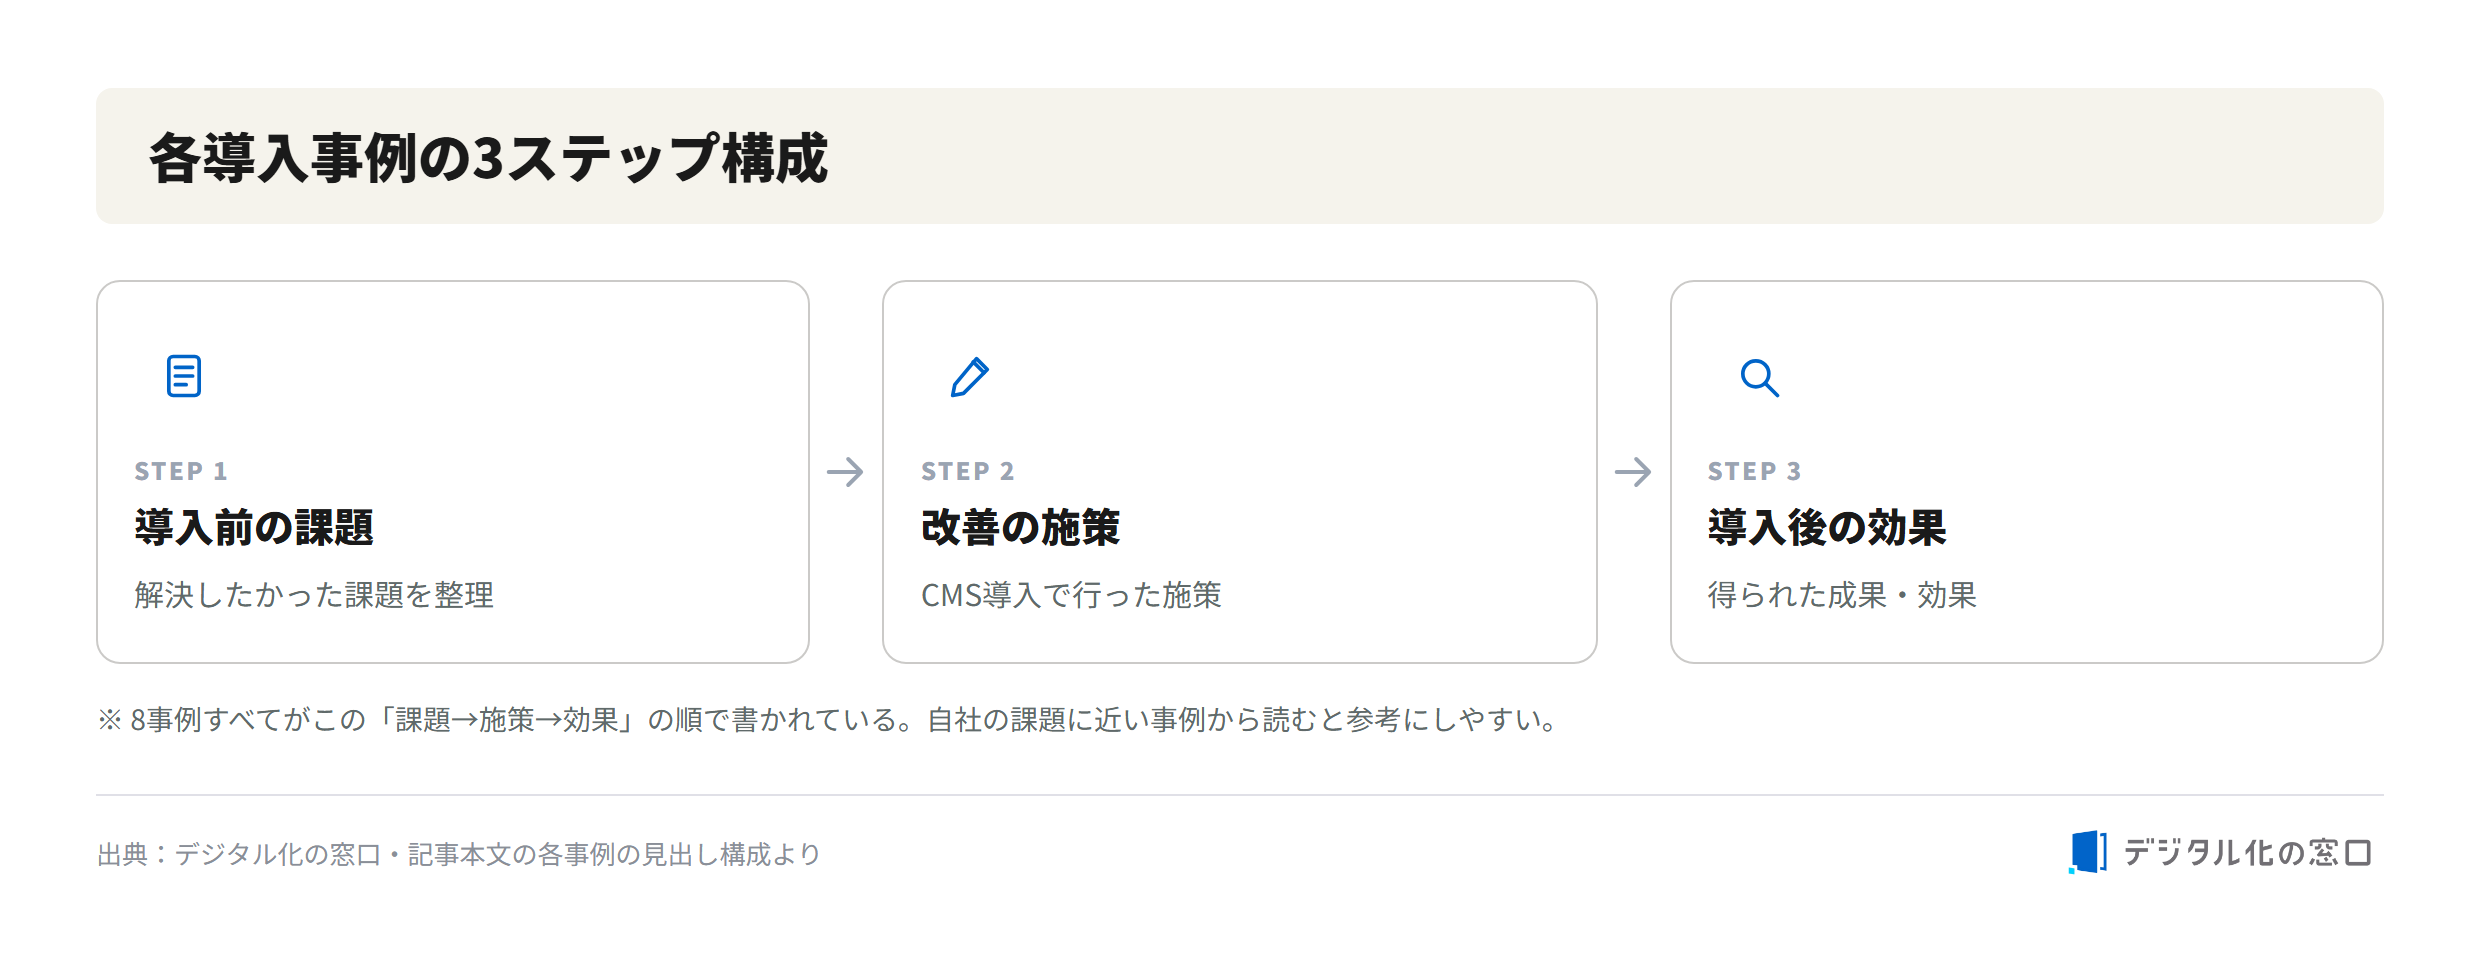This screenshot has width=2480, height=970.
Task: Click the 解決したかった課題を整理 description
Action: point(314,595)
